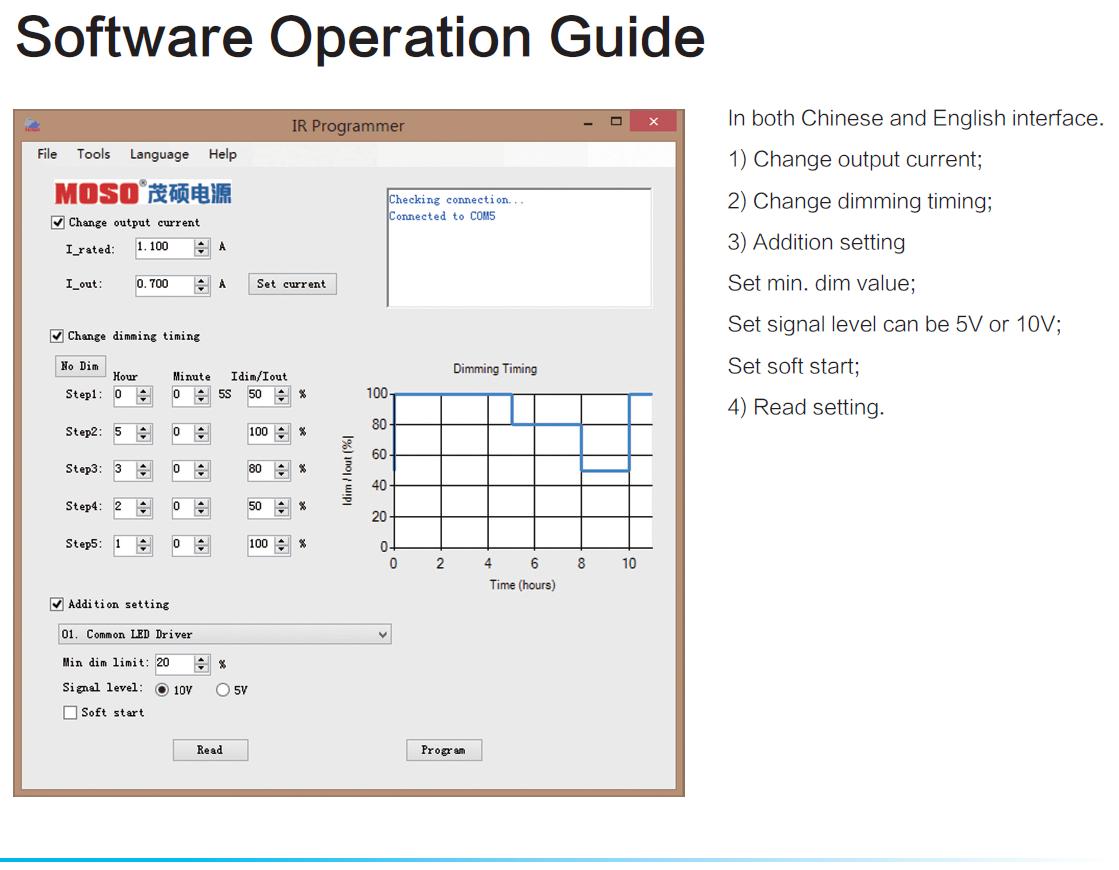1119x870 pixels.
Task: Click the Step3 Idim/Iout value 80
Action: click(261, 470)
